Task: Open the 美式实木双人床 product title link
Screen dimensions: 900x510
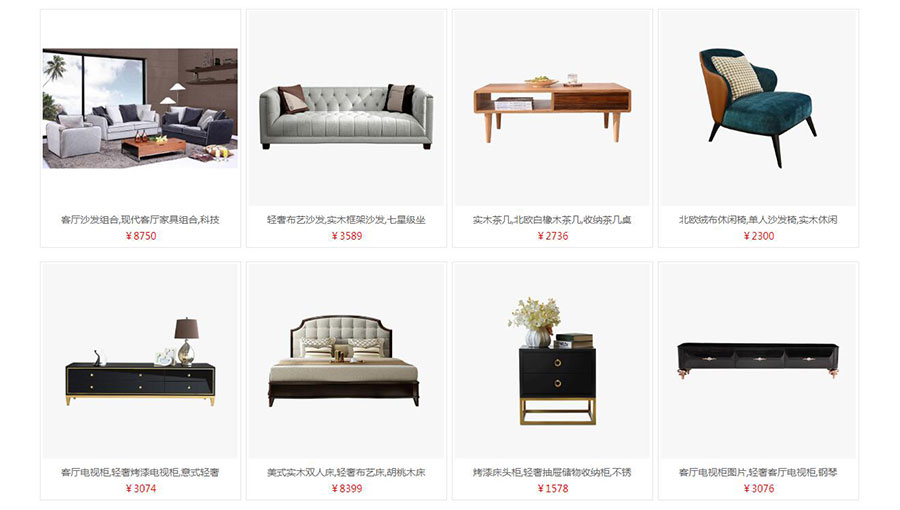Action: [346, 473]
